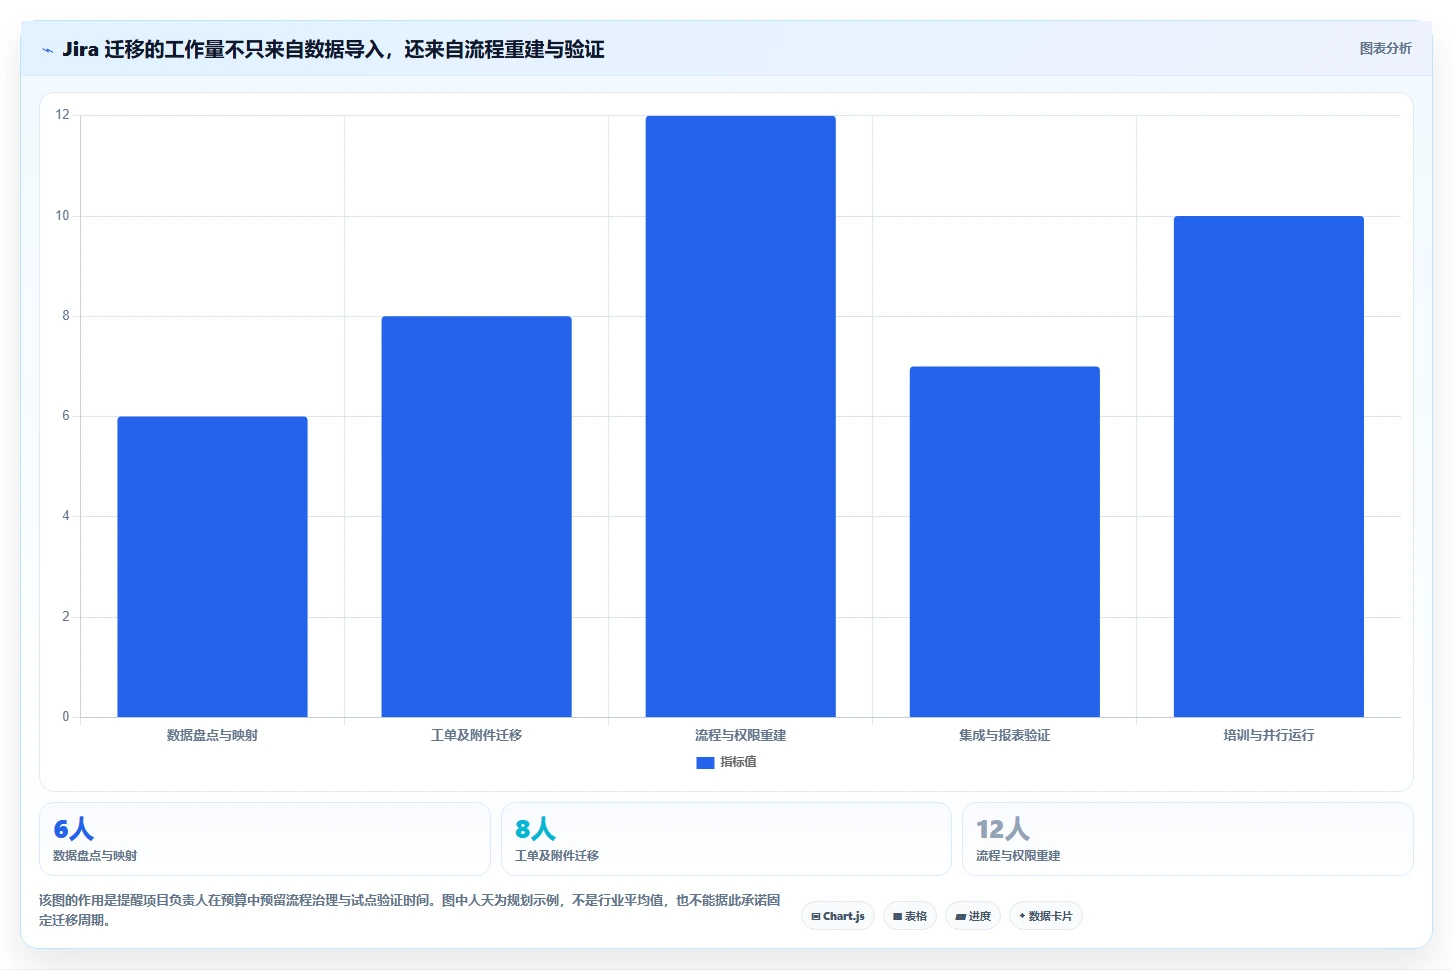Click 工单及附件迁移 caption under 8人
Screen dimensions: 1453x970
pos(557,856)
